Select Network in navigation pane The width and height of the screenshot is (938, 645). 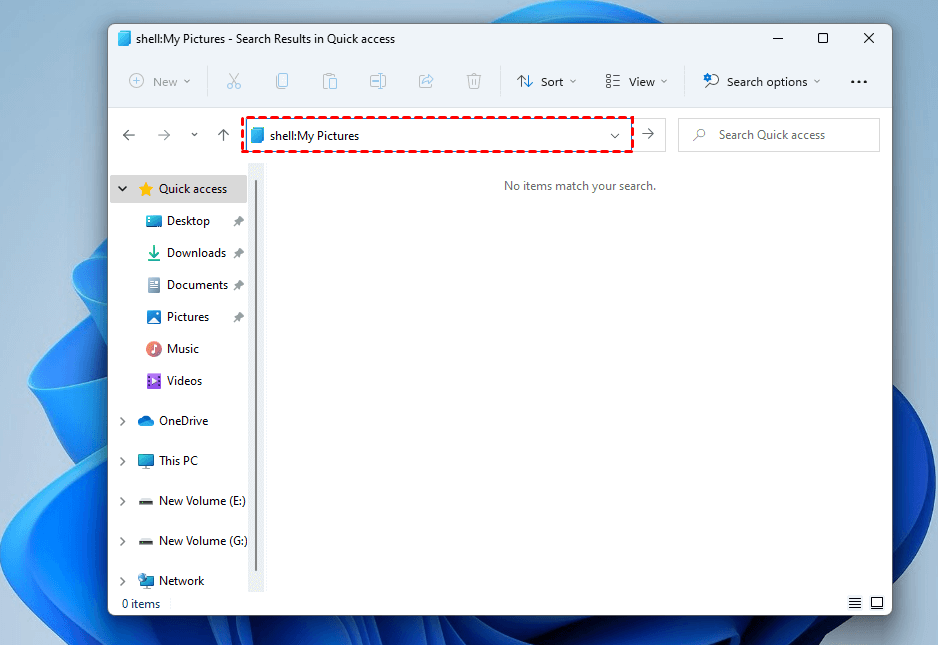tap(181, 581)
